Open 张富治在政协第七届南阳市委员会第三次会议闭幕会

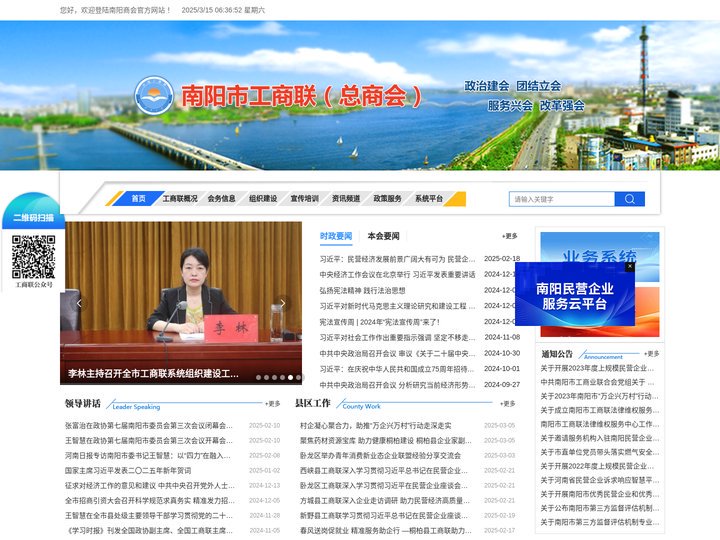(148, 426)
